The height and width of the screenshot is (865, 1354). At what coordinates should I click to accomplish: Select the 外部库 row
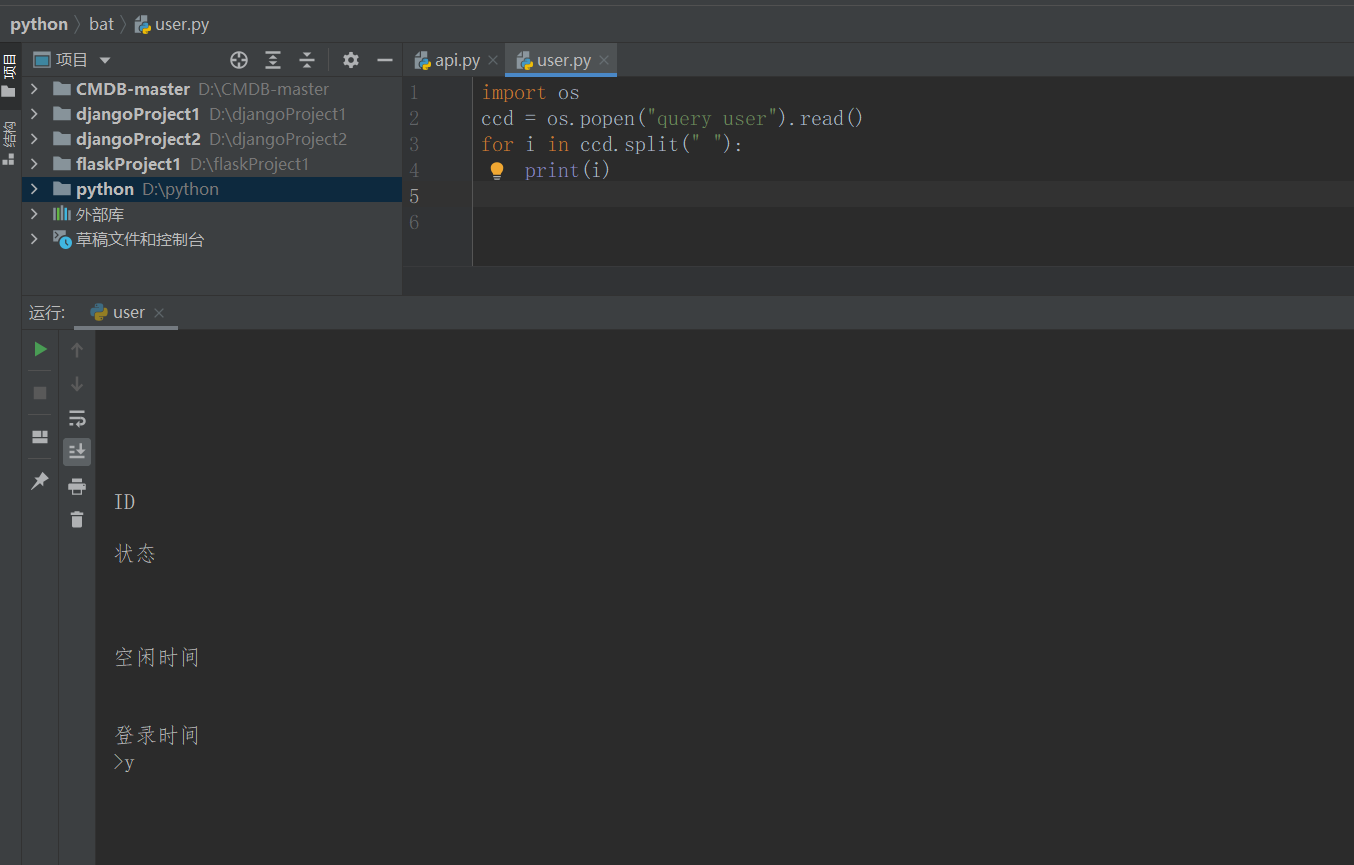[x=212, y=214]
